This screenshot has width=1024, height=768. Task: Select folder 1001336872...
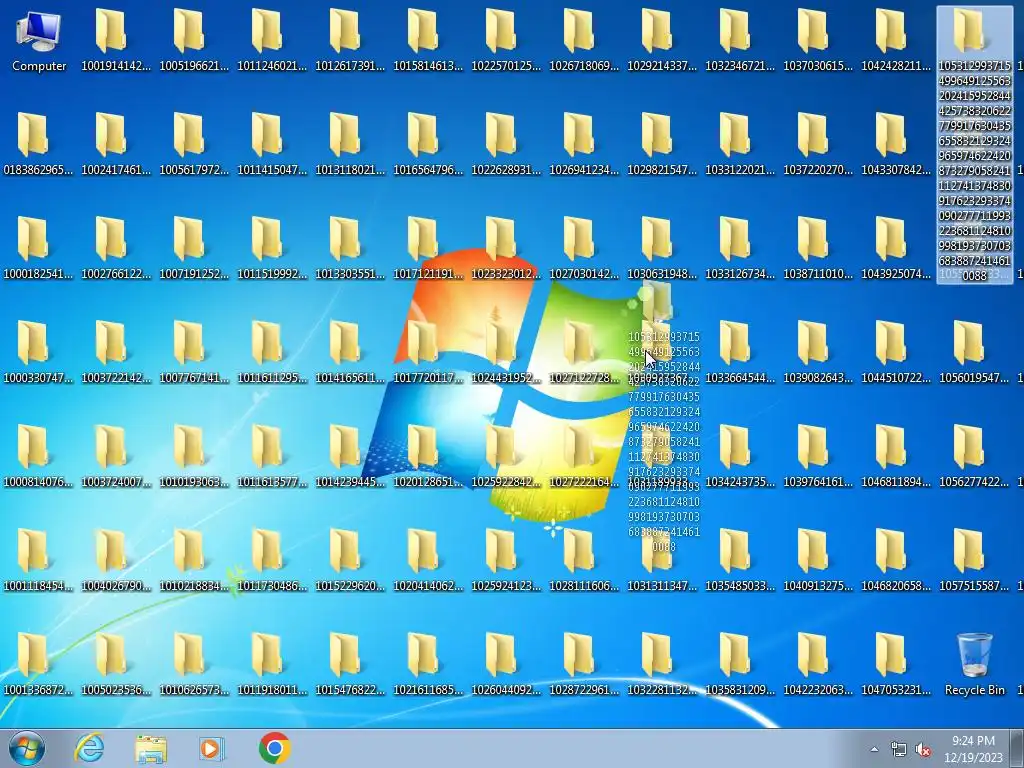(38, 664)
